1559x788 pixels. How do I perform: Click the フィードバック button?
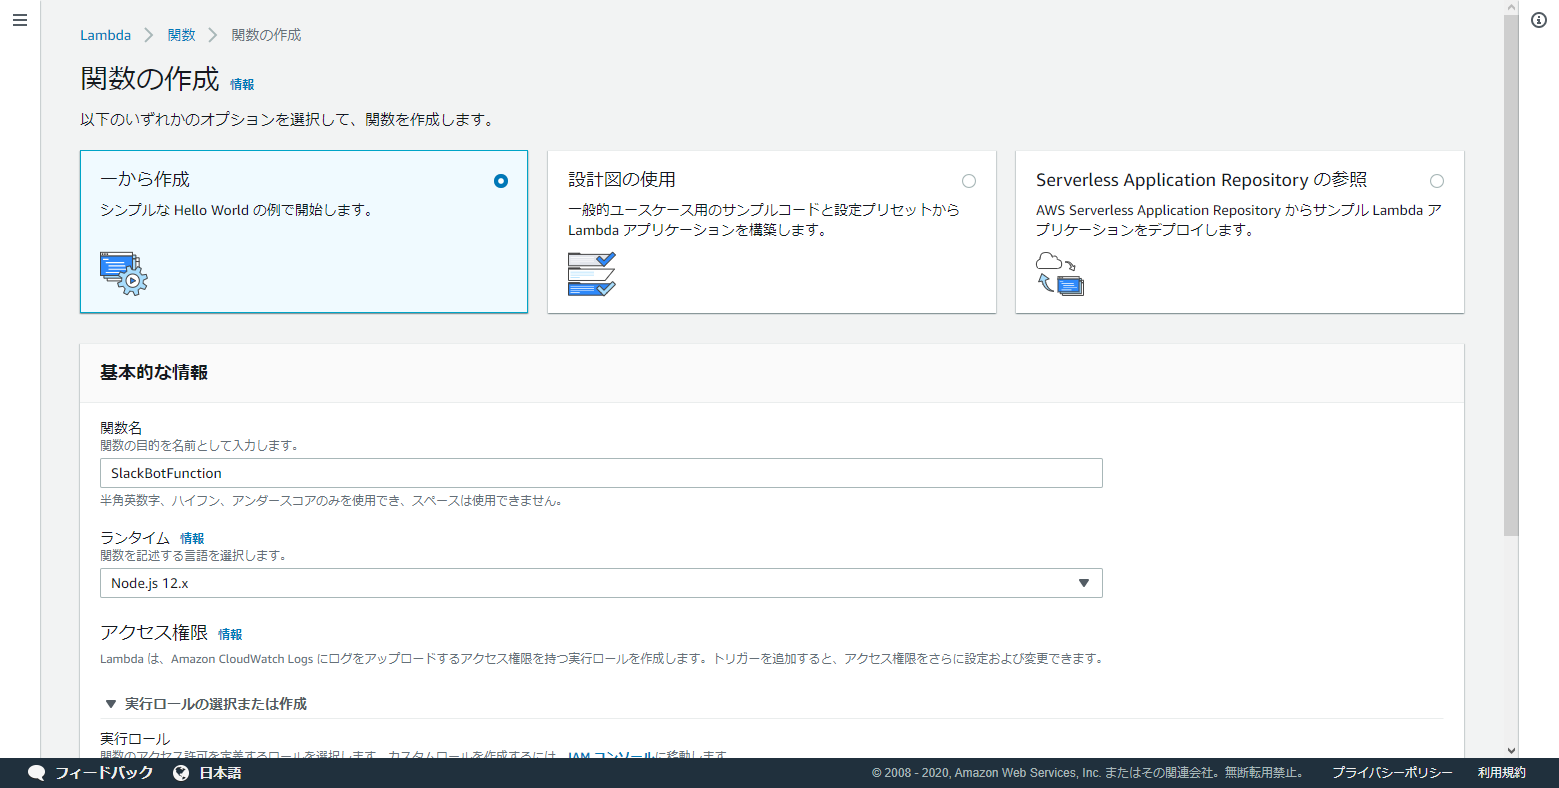pyautogui.click(x=91, y=773)
